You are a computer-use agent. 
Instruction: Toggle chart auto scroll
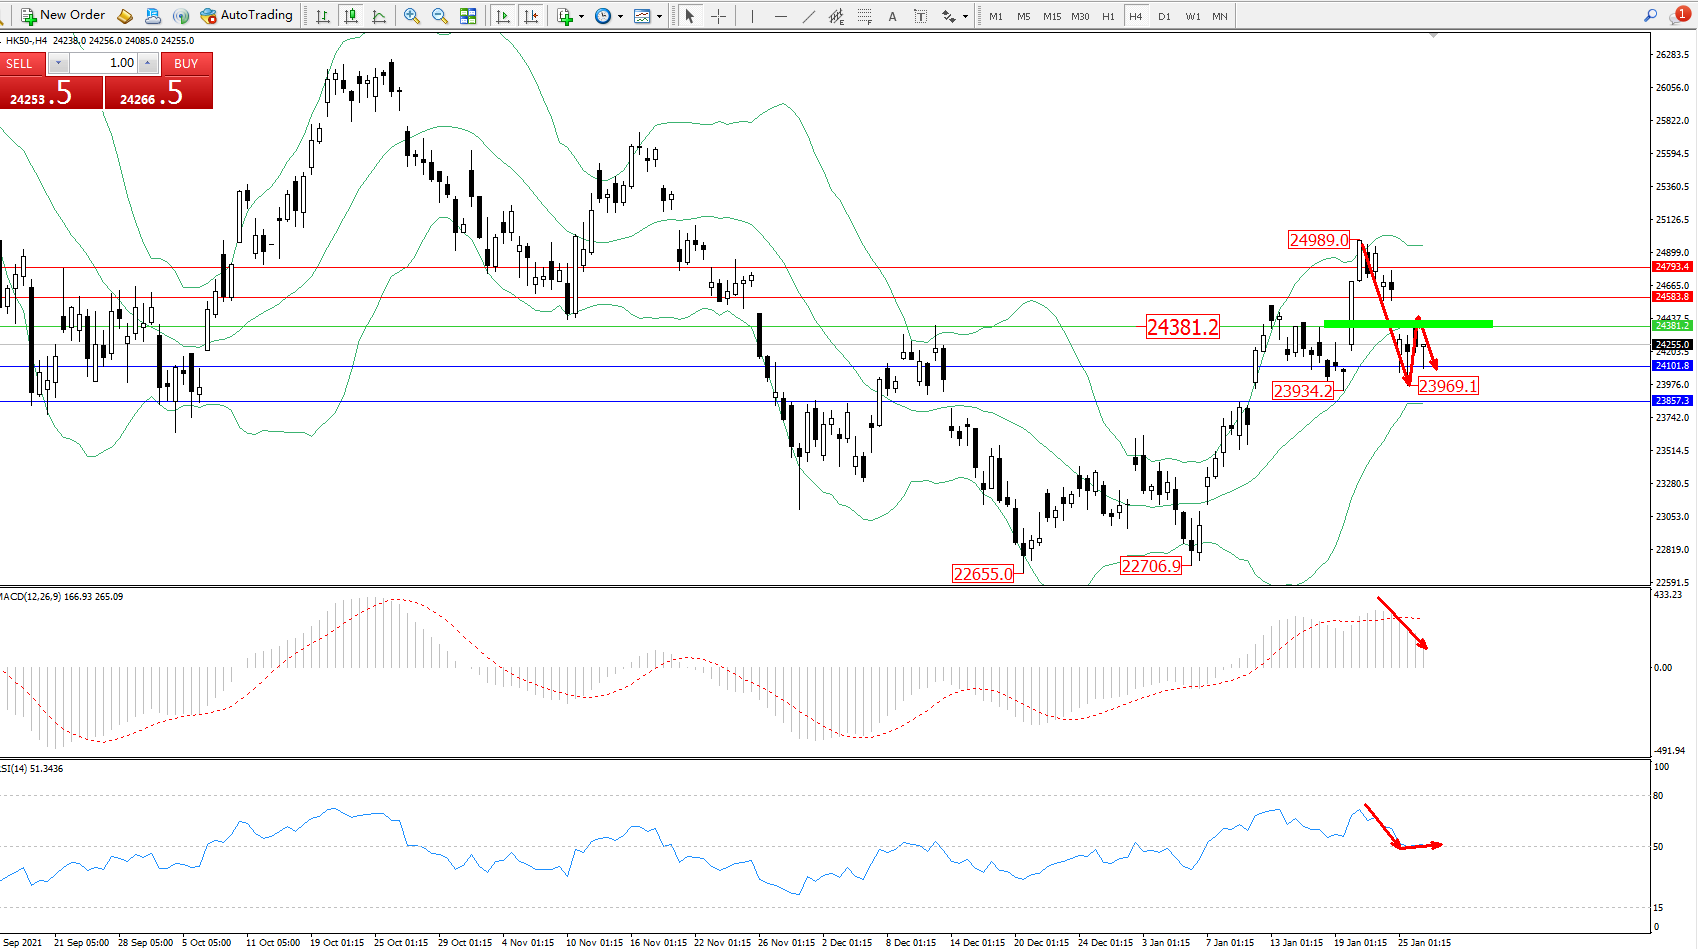tap(502, 16)
